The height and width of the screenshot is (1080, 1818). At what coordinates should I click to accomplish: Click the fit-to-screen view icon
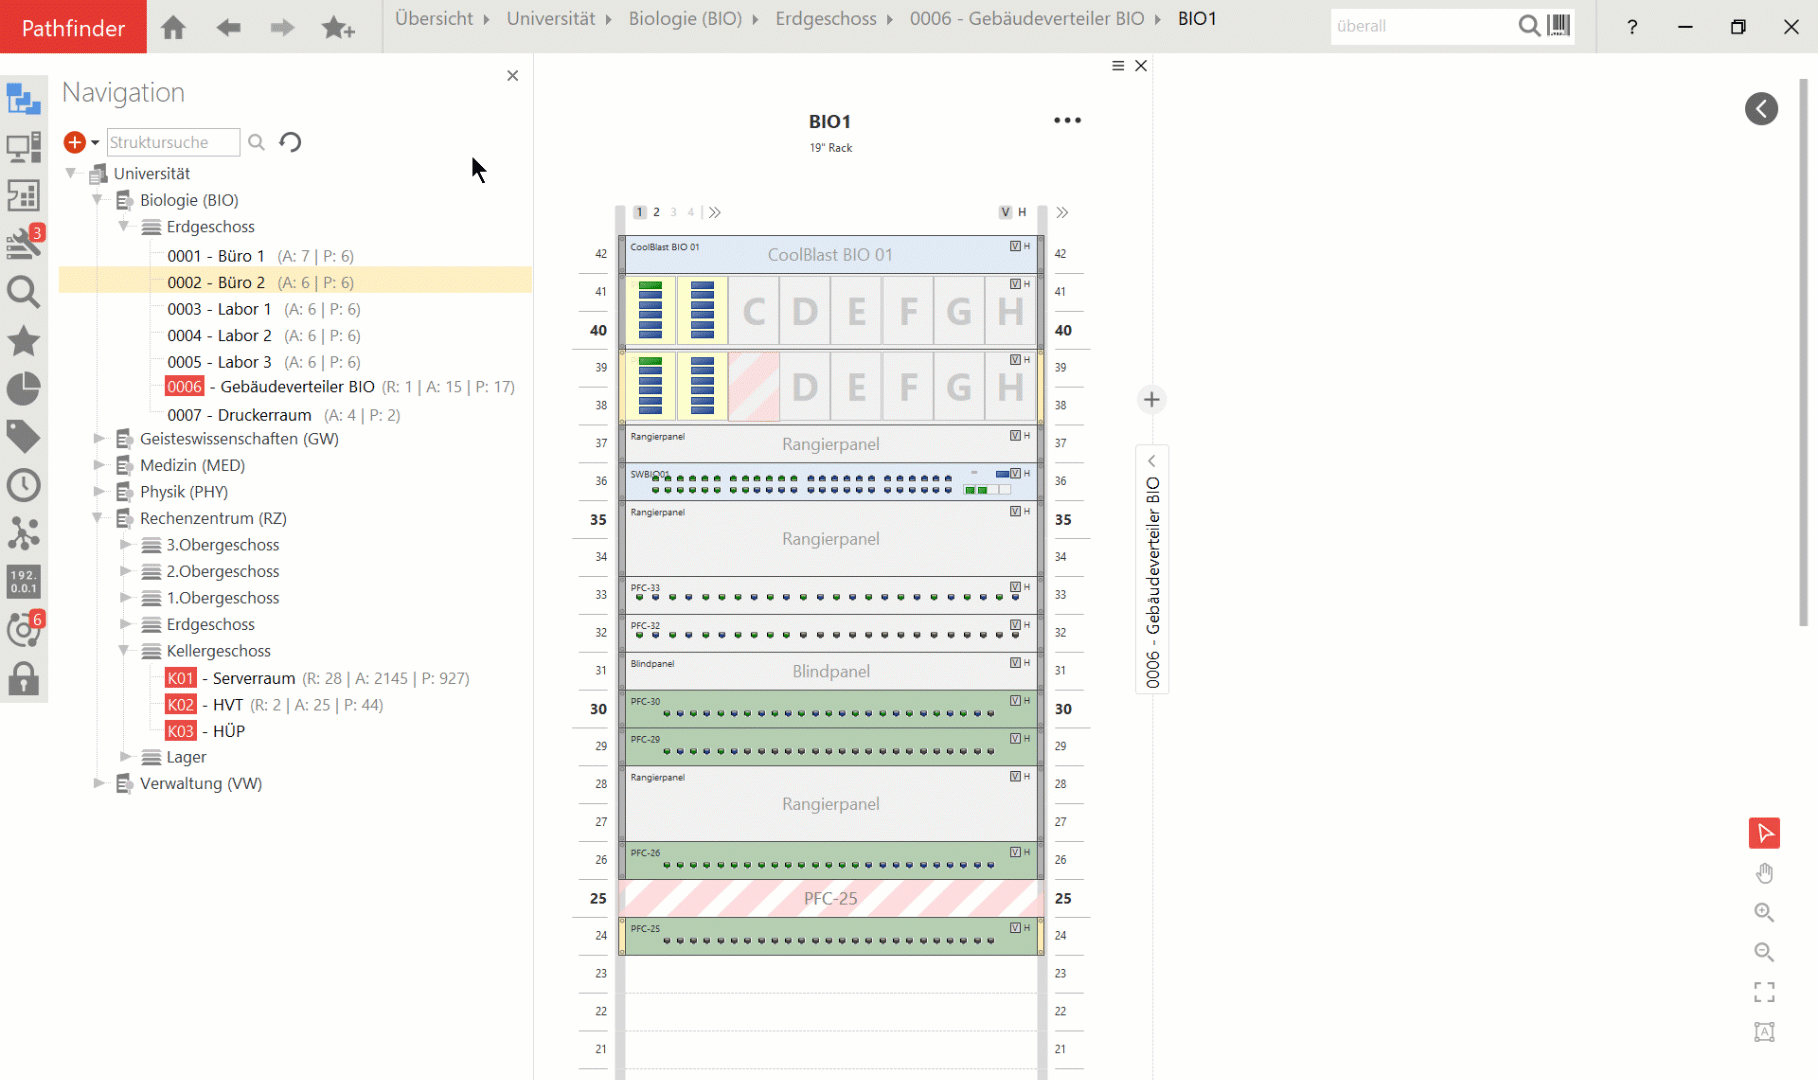1764,992
